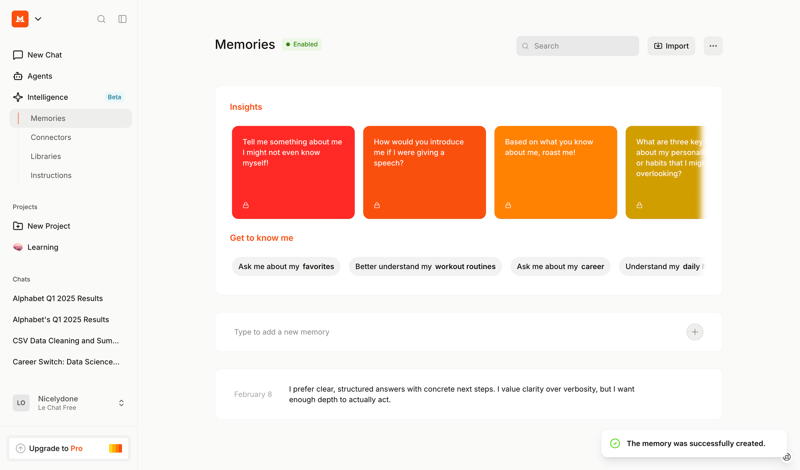
Task: Click the search magnifier icon in sidebar
Action: pos(101,19)
